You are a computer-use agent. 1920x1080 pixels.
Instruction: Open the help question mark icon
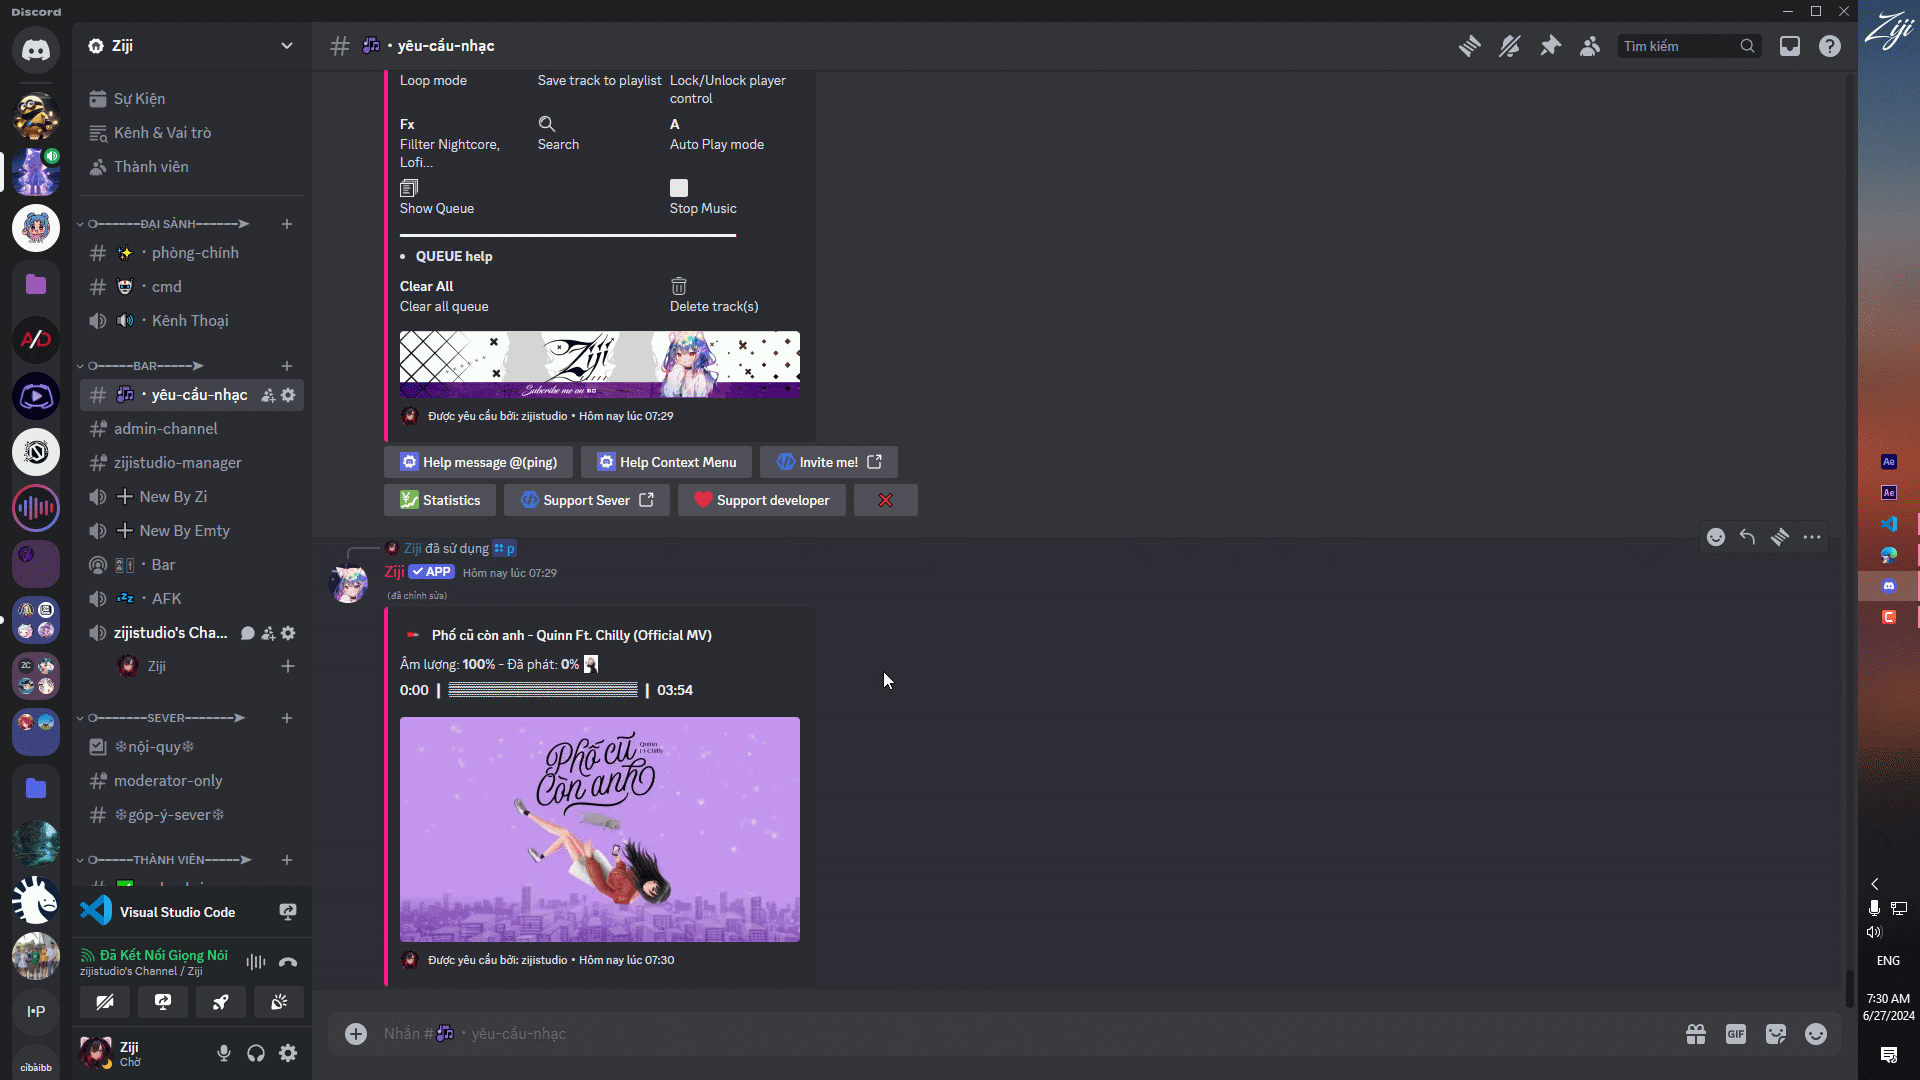1830,46
